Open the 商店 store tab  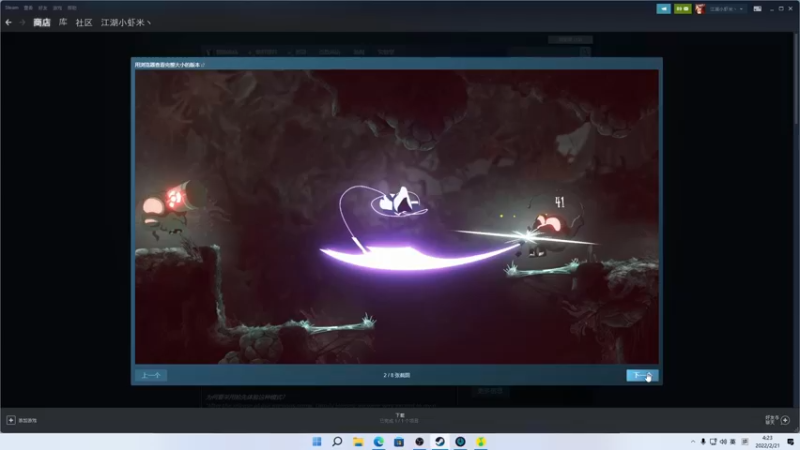pos(42,22)
